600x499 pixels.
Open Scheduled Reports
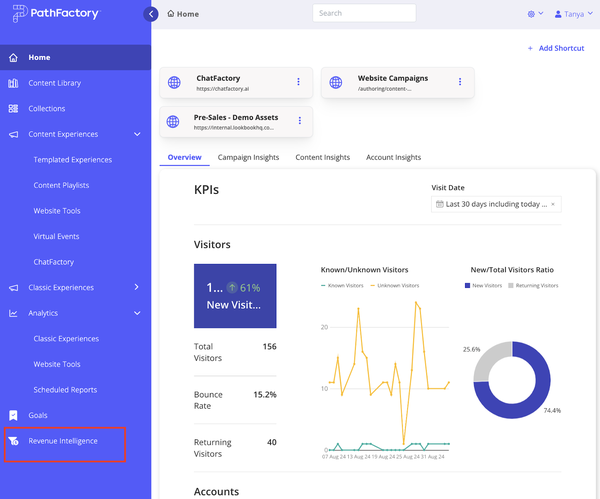click(x=65, y=390)
